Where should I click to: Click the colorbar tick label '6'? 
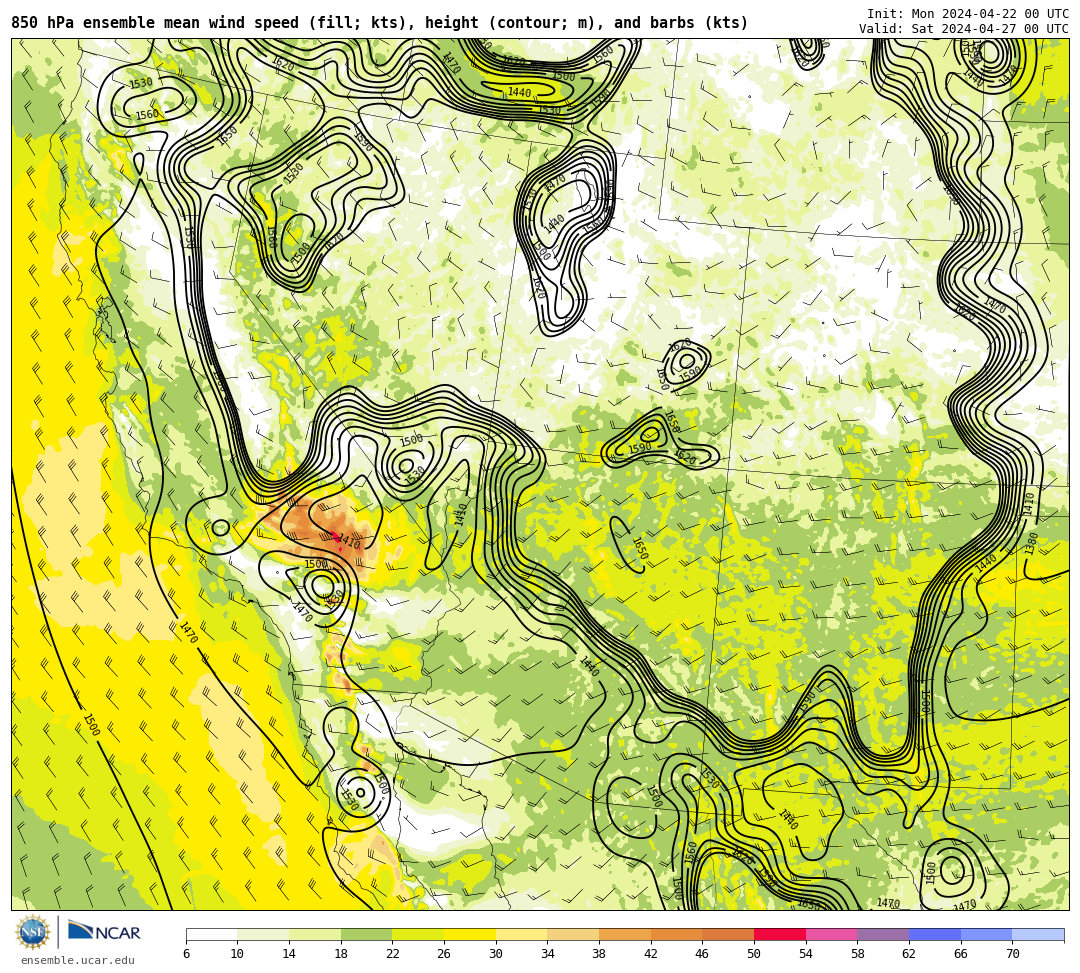pyautogui.click(x=186, y=954)
